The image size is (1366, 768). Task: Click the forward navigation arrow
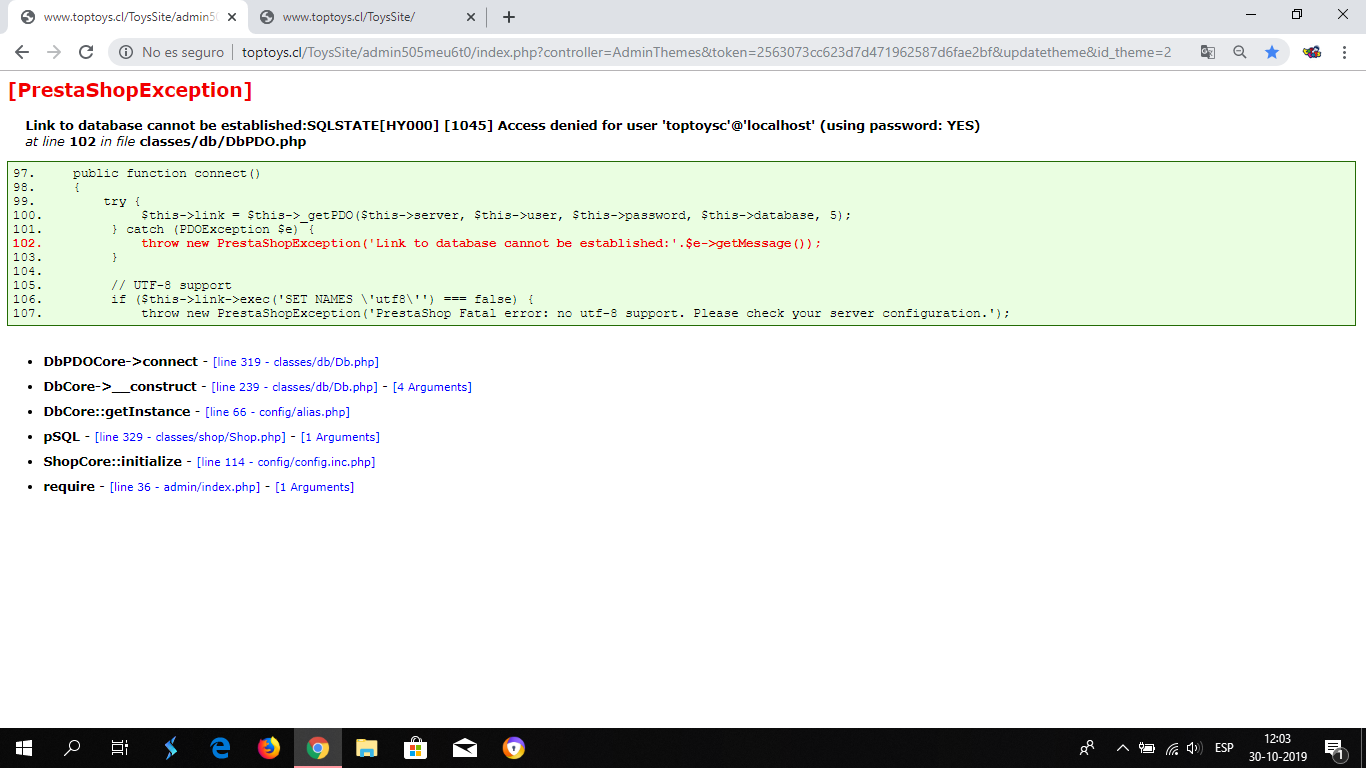pyautogui.click(x=54, y=52)
